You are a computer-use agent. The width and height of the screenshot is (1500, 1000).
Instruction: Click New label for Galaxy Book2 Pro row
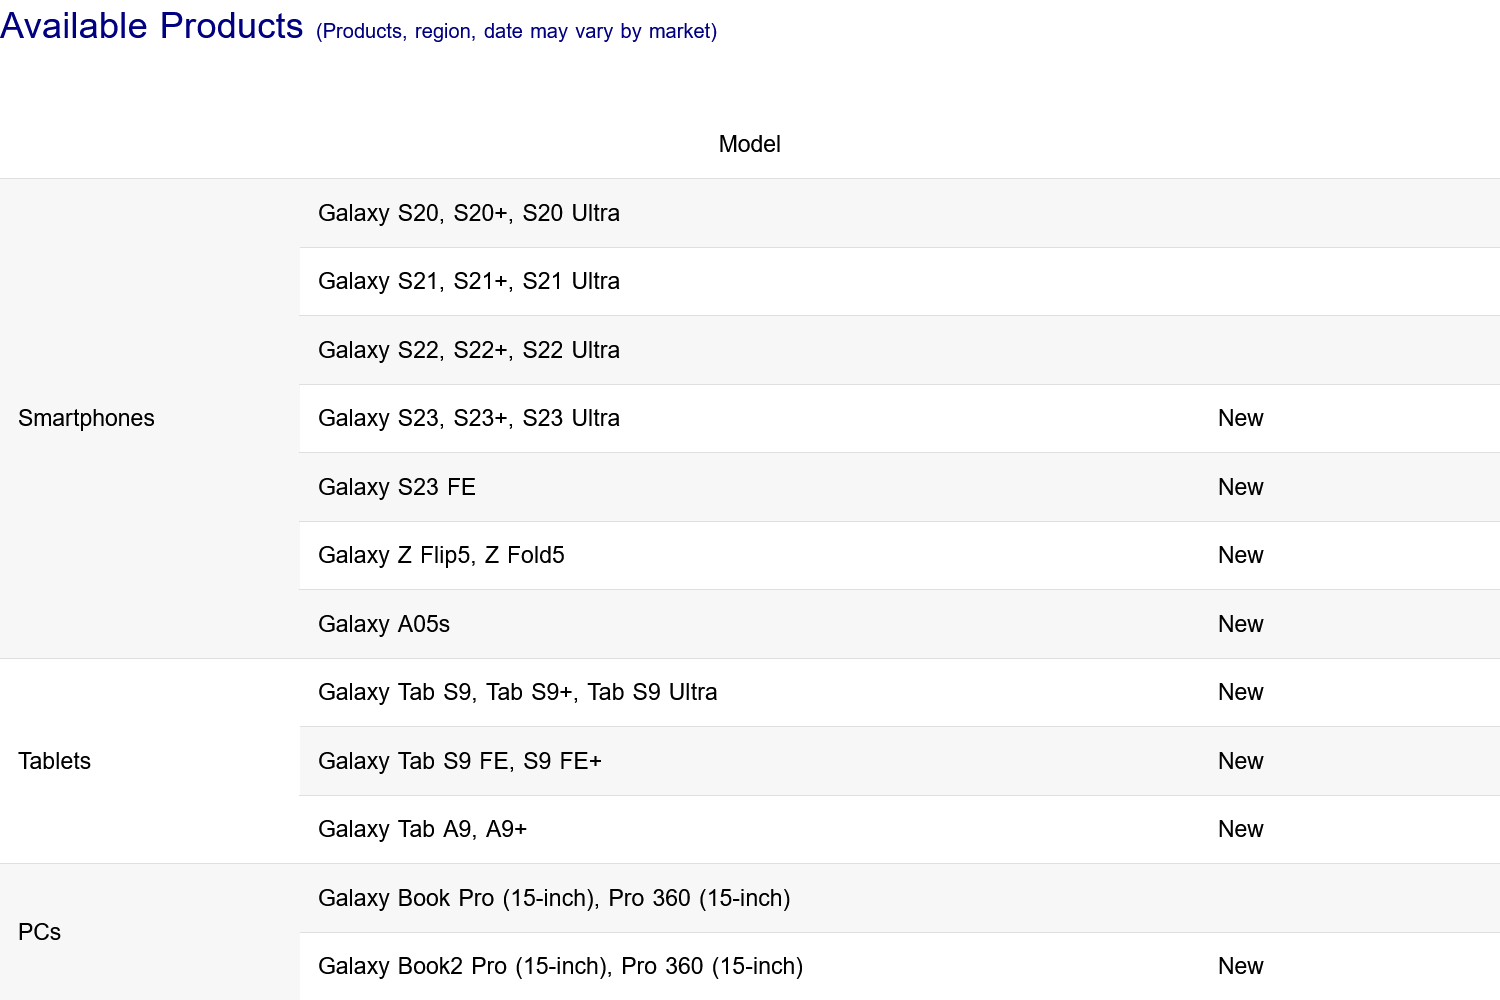(x=1241, y=966)
